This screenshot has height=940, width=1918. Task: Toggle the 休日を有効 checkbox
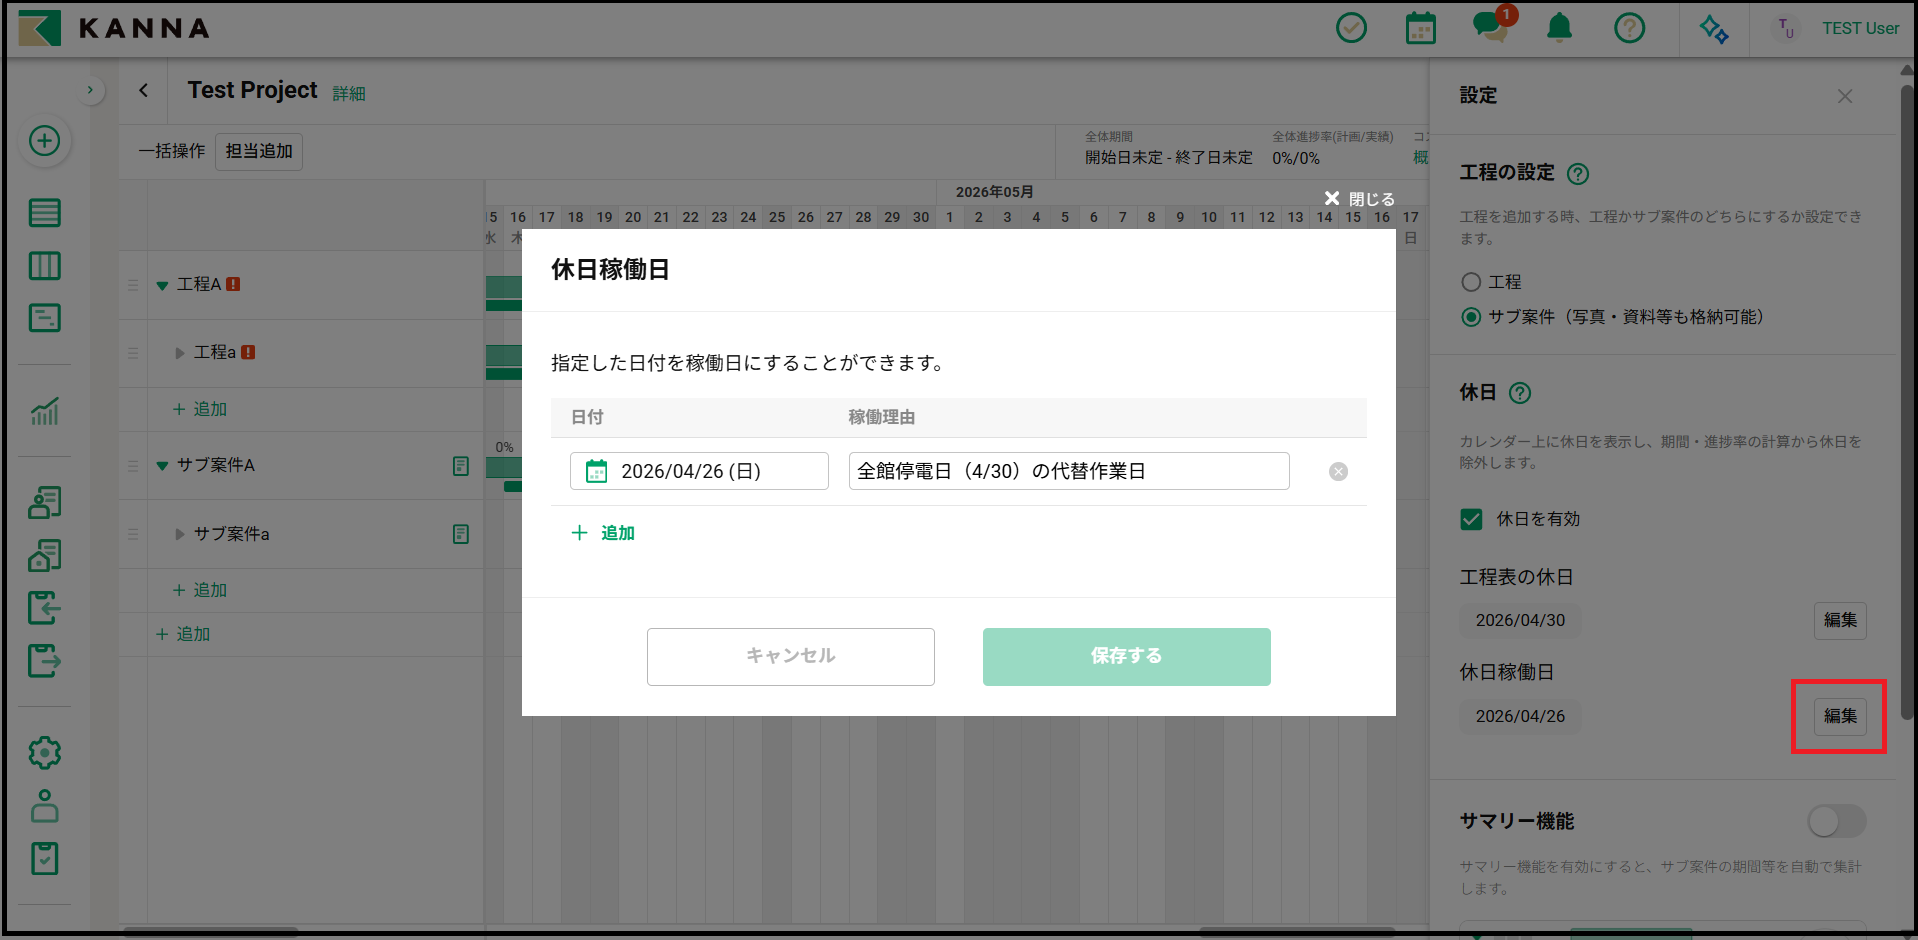1471,519
